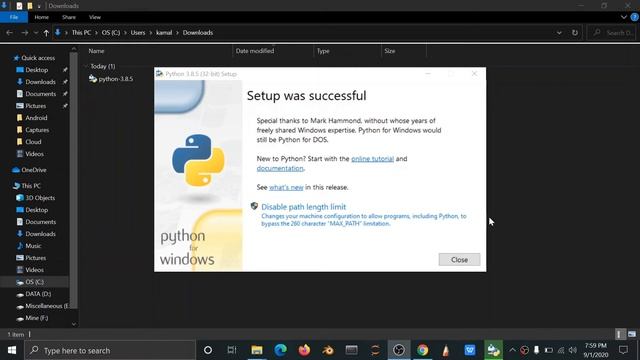
Task: Open Android folder in navigation pane
Action: point(36,118)
